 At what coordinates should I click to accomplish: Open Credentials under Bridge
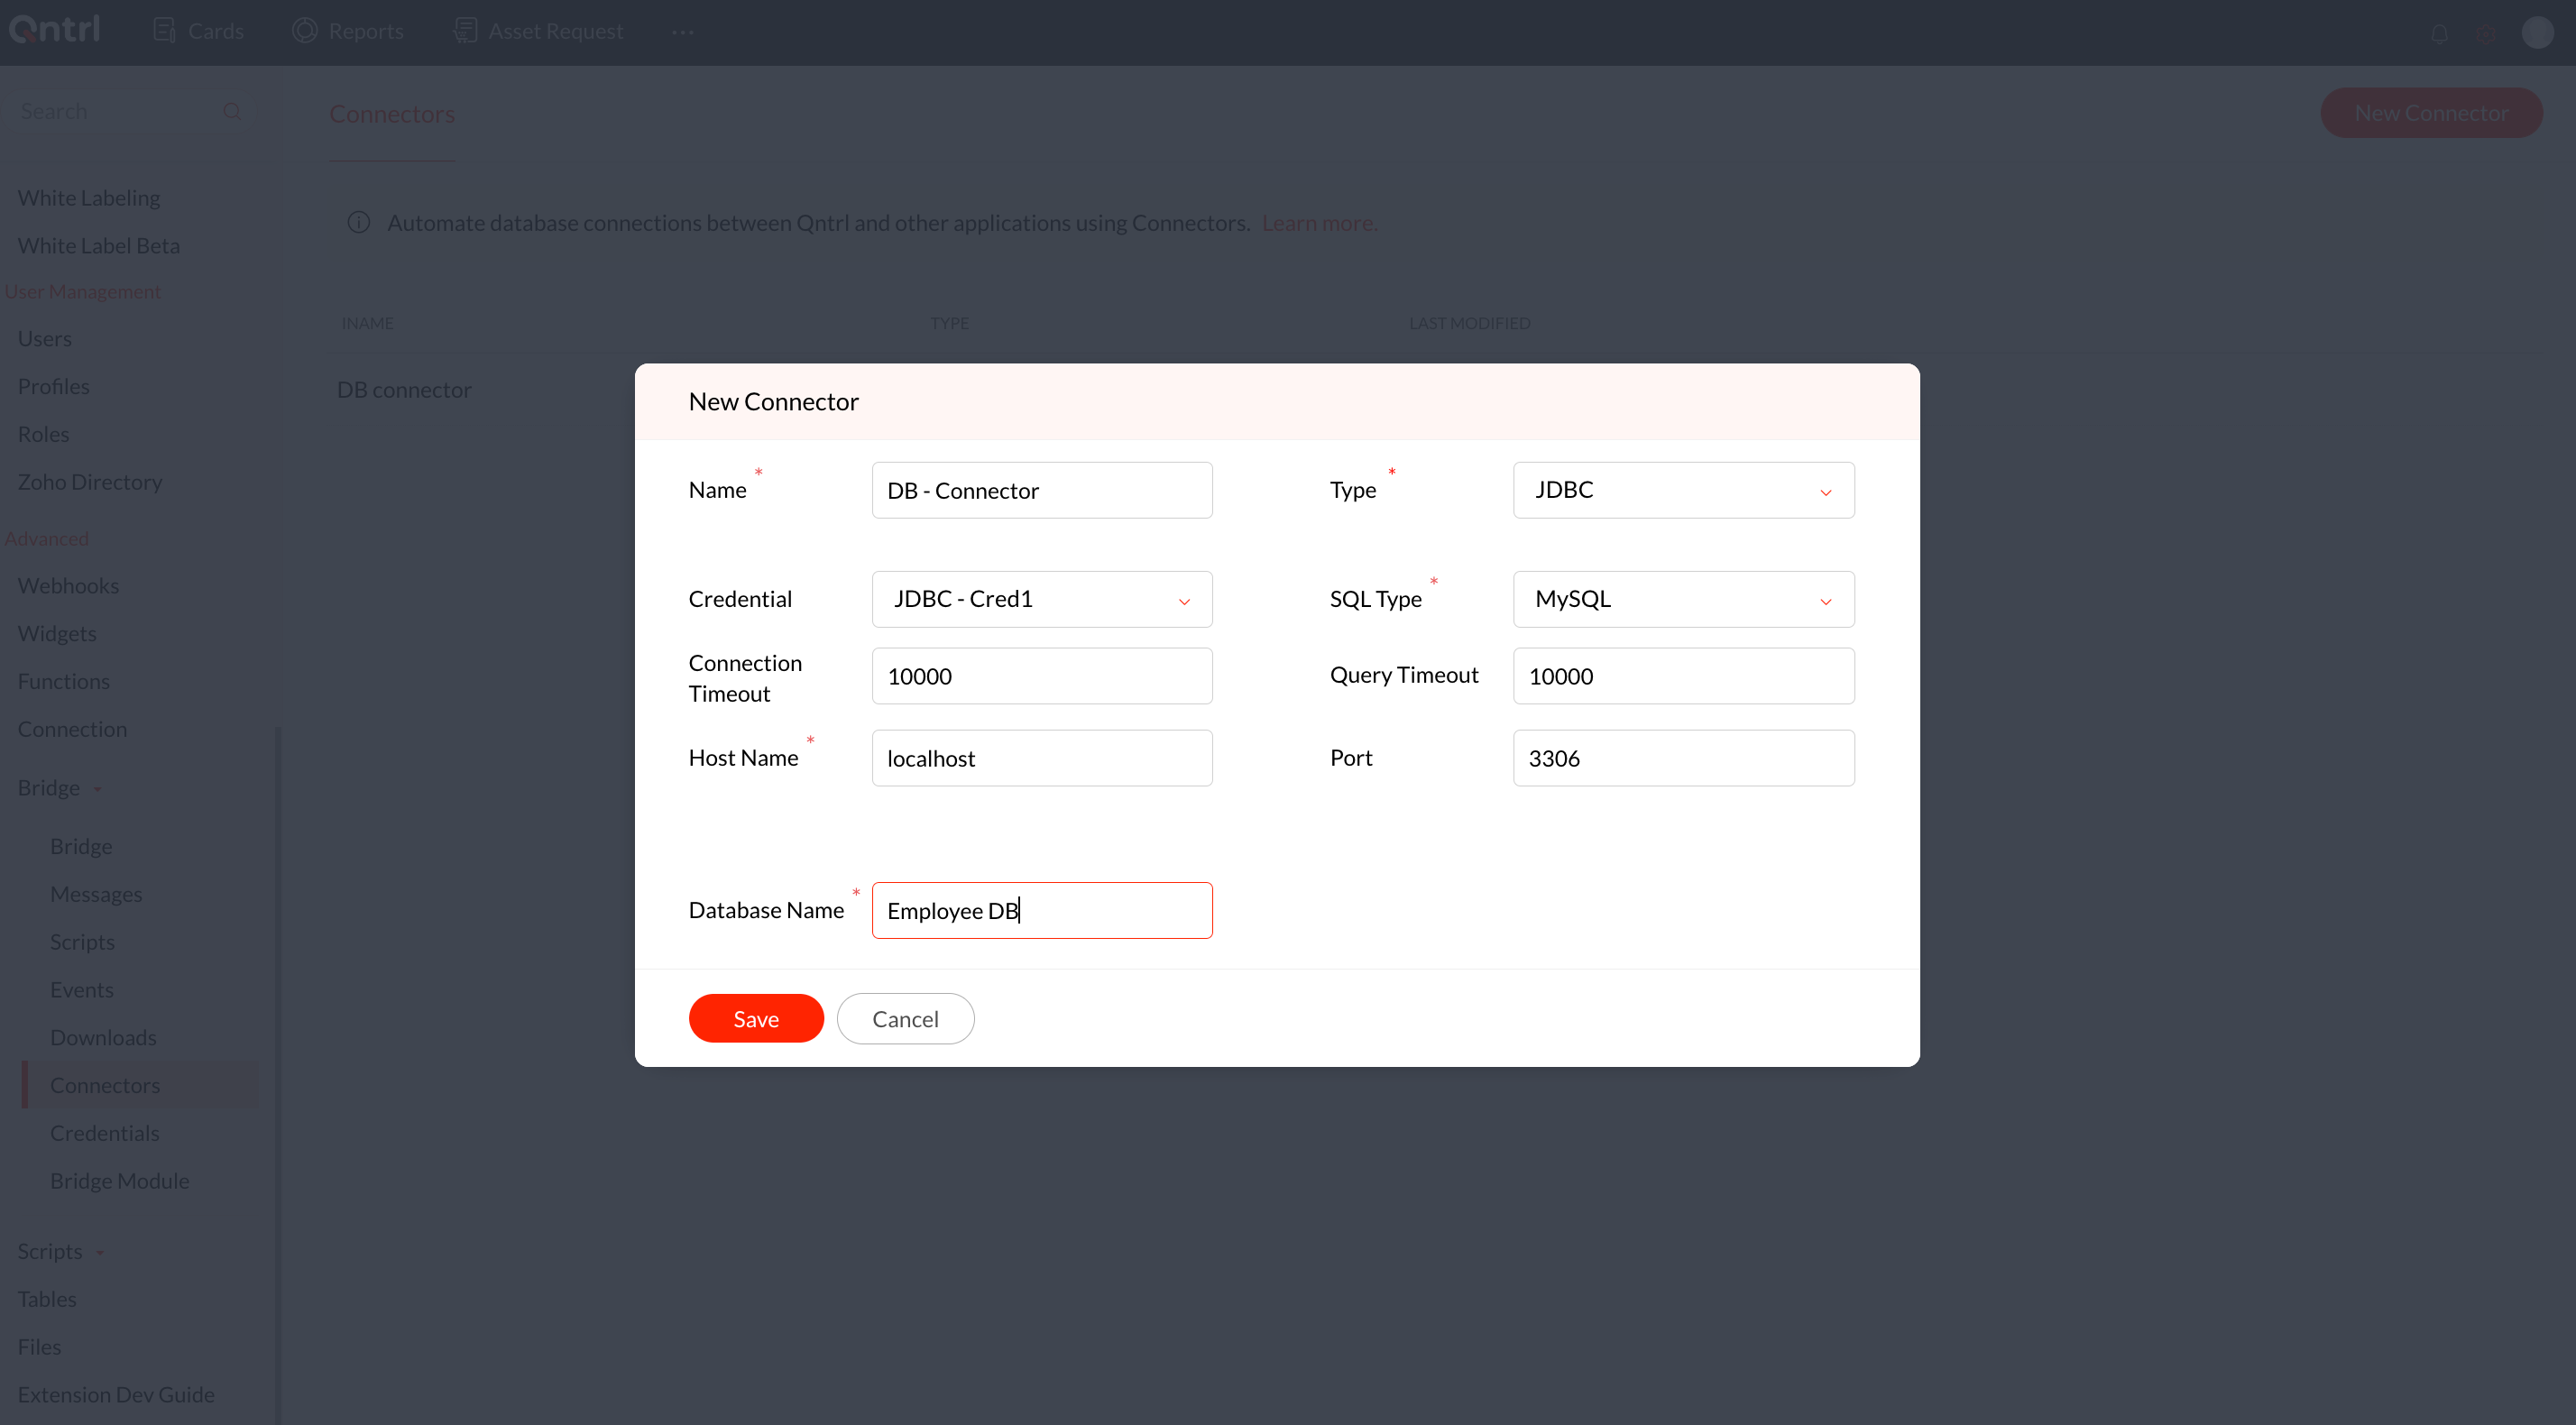click(x=105, y=1133)
